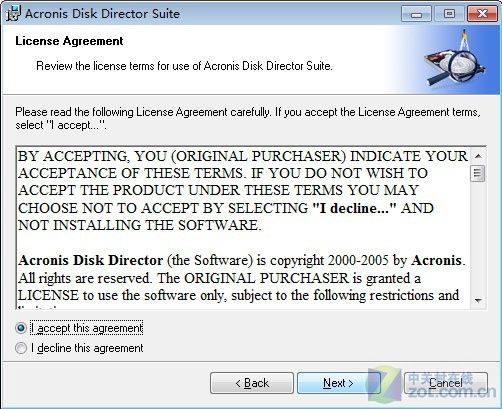The image size is (502, 409).
Task: Click the installer icon in the title bar
Action: (13, 13)
